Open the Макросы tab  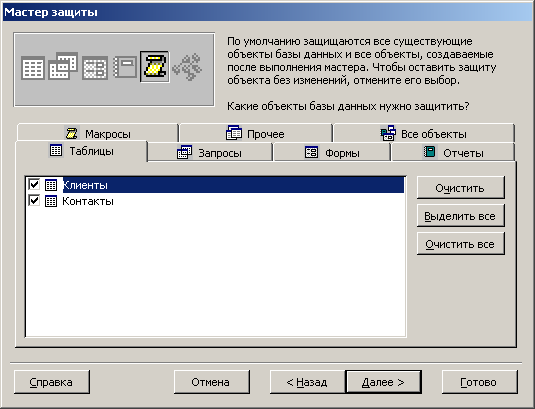98,133
